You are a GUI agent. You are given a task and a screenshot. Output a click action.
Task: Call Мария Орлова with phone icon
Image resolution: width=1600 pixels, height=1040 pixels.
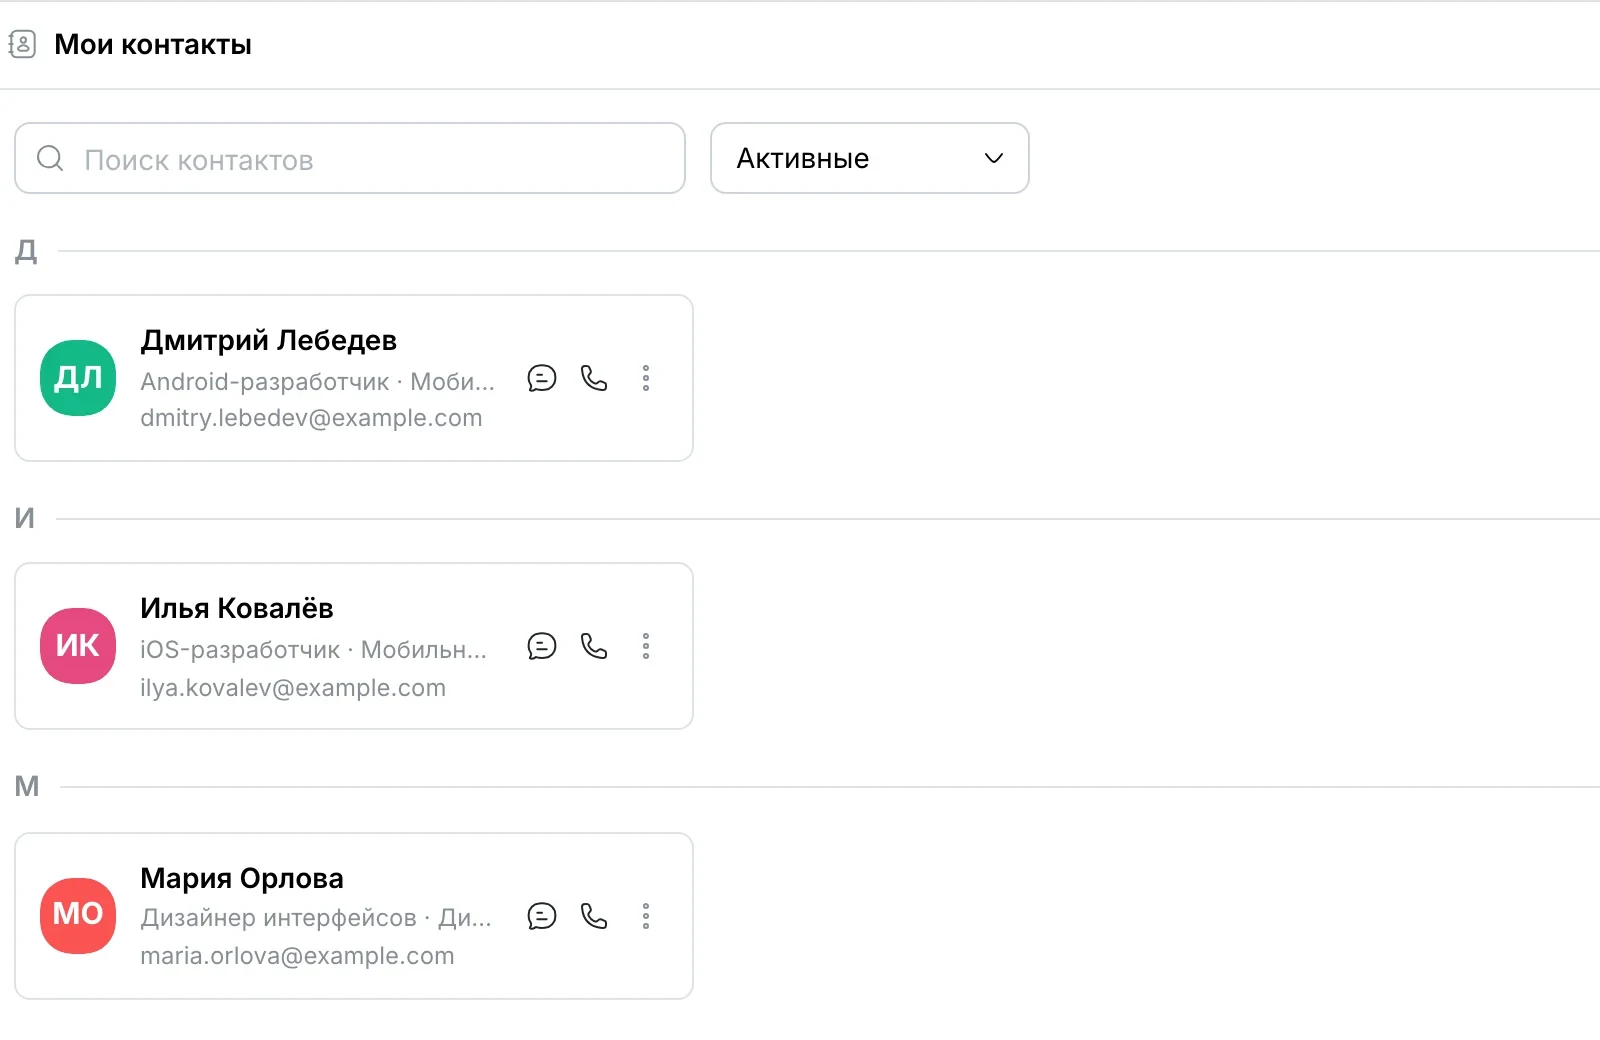[594, 916]
